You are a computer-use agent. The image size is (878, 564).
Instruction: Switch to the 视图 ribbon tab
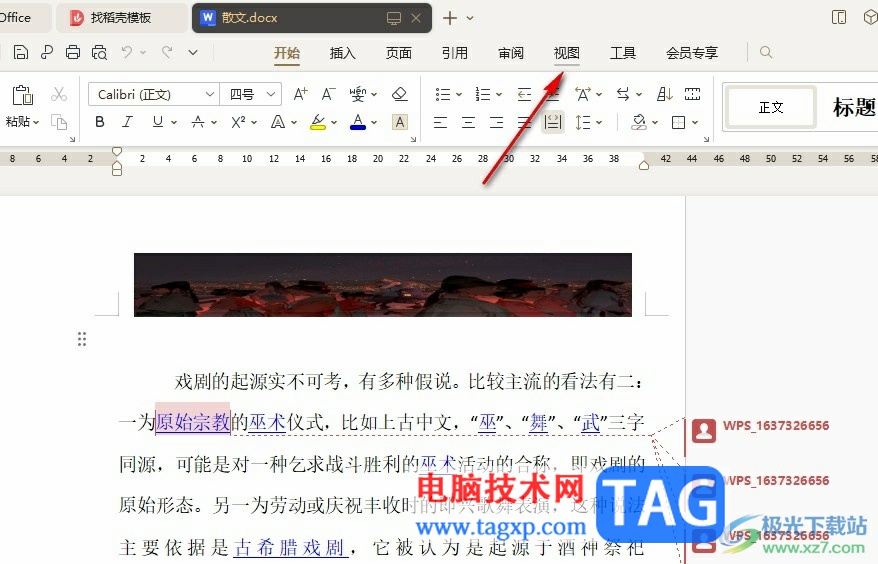[567, 53]
